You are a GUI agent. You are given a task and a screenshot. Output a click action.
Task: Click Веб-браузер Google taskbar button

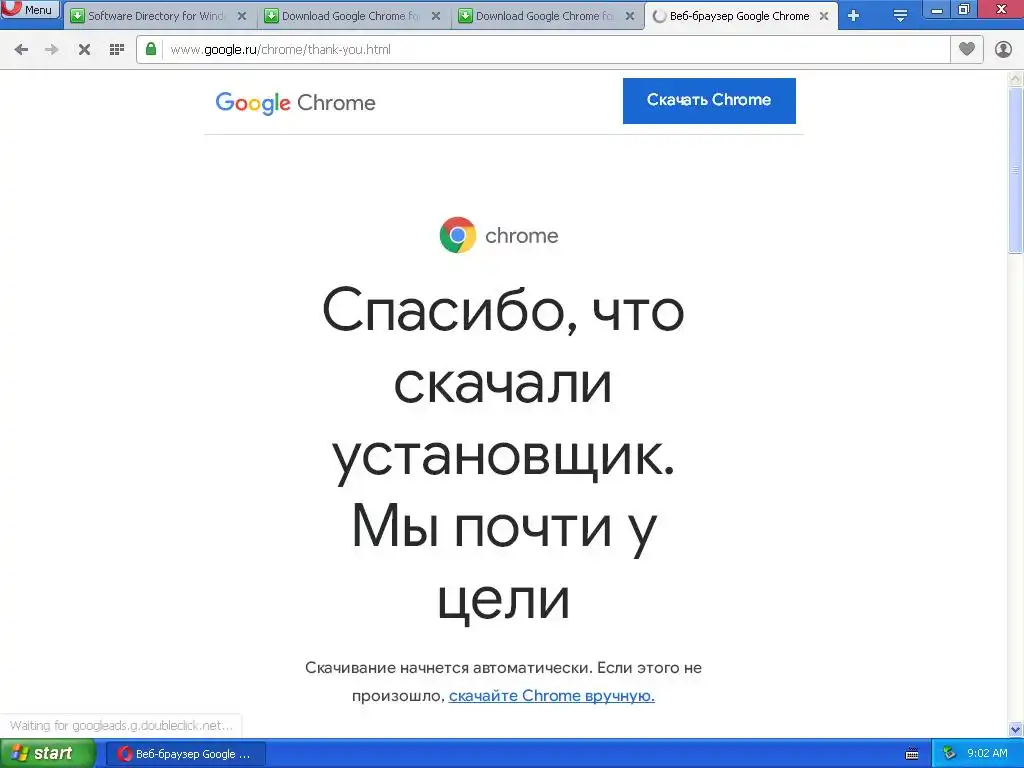coord(185,754)
